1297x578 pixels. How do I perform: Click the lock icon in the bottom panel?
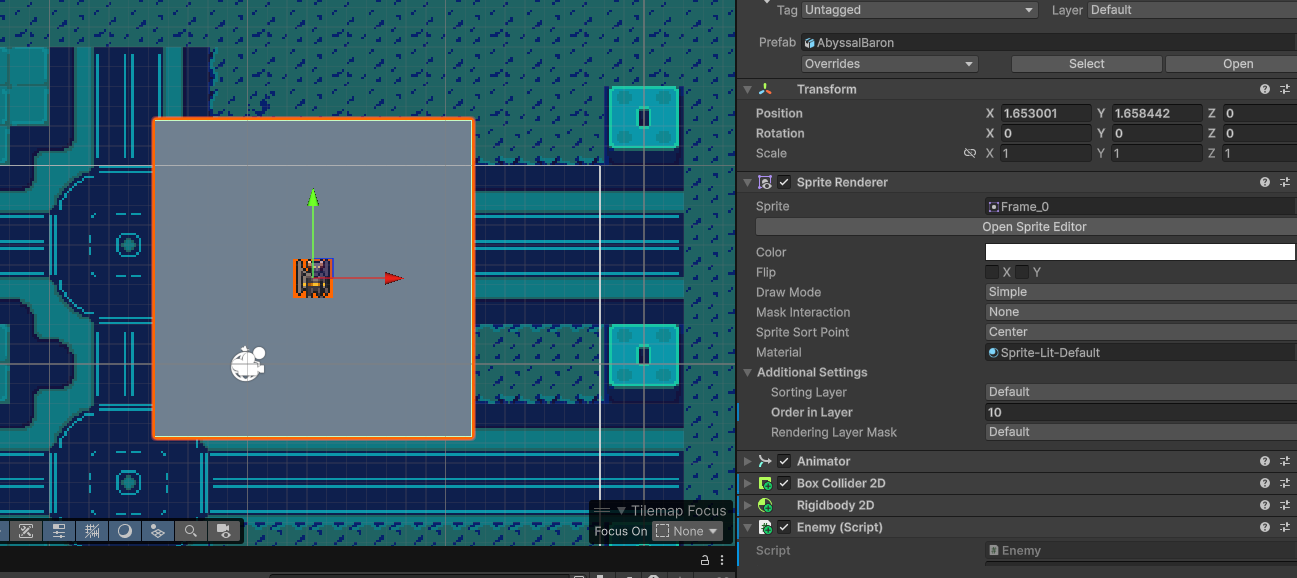[704, 560]
